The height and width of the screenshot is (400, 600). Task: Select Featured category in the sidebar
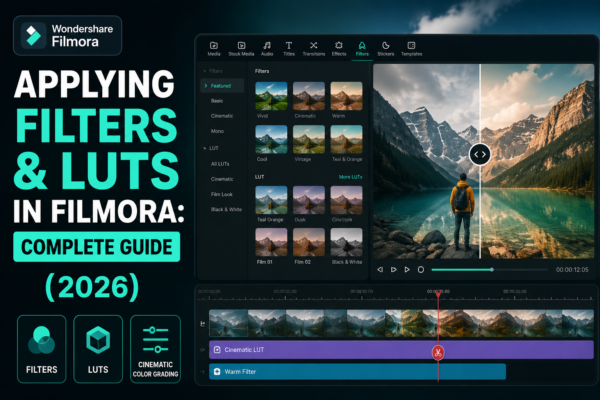tap(222, 86)
